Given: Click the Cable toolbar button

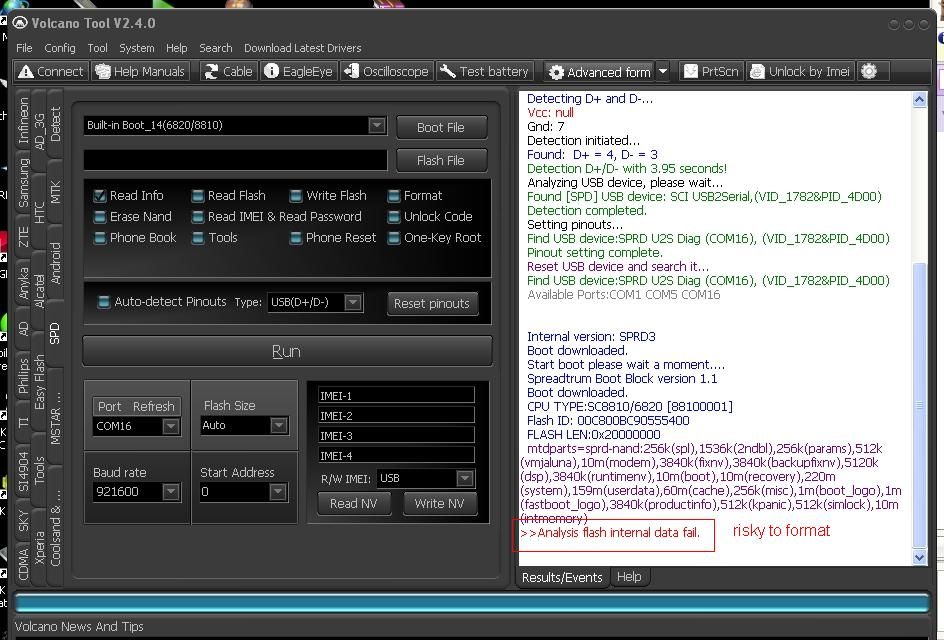Looking at the screenshot, I should tap(229, 72).
